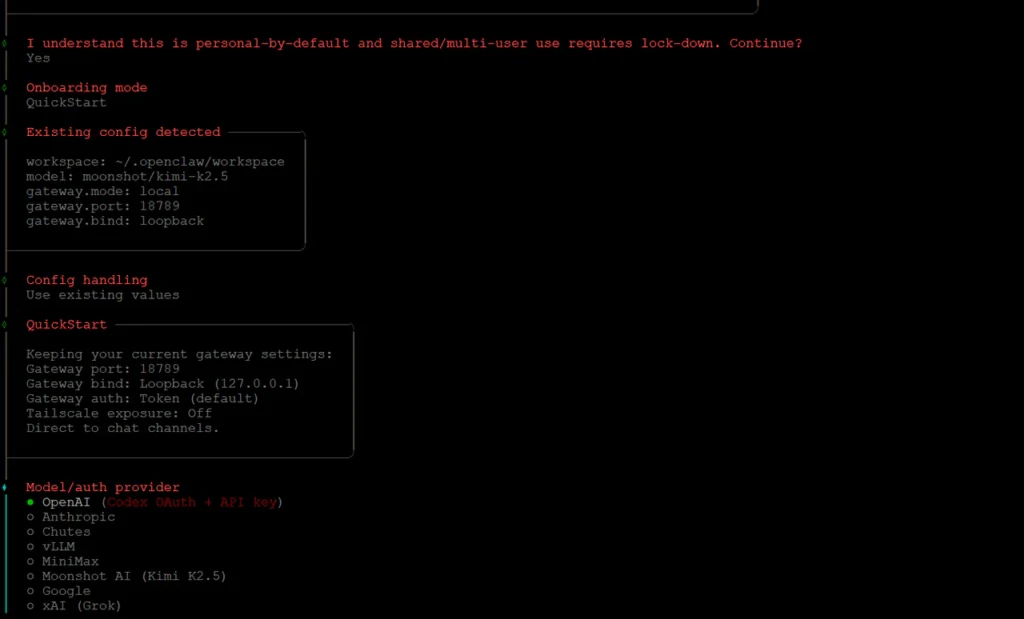Screen dimensions: 1024x619
Task: Select the Anthropic provider option
Action: click(71, 517)
